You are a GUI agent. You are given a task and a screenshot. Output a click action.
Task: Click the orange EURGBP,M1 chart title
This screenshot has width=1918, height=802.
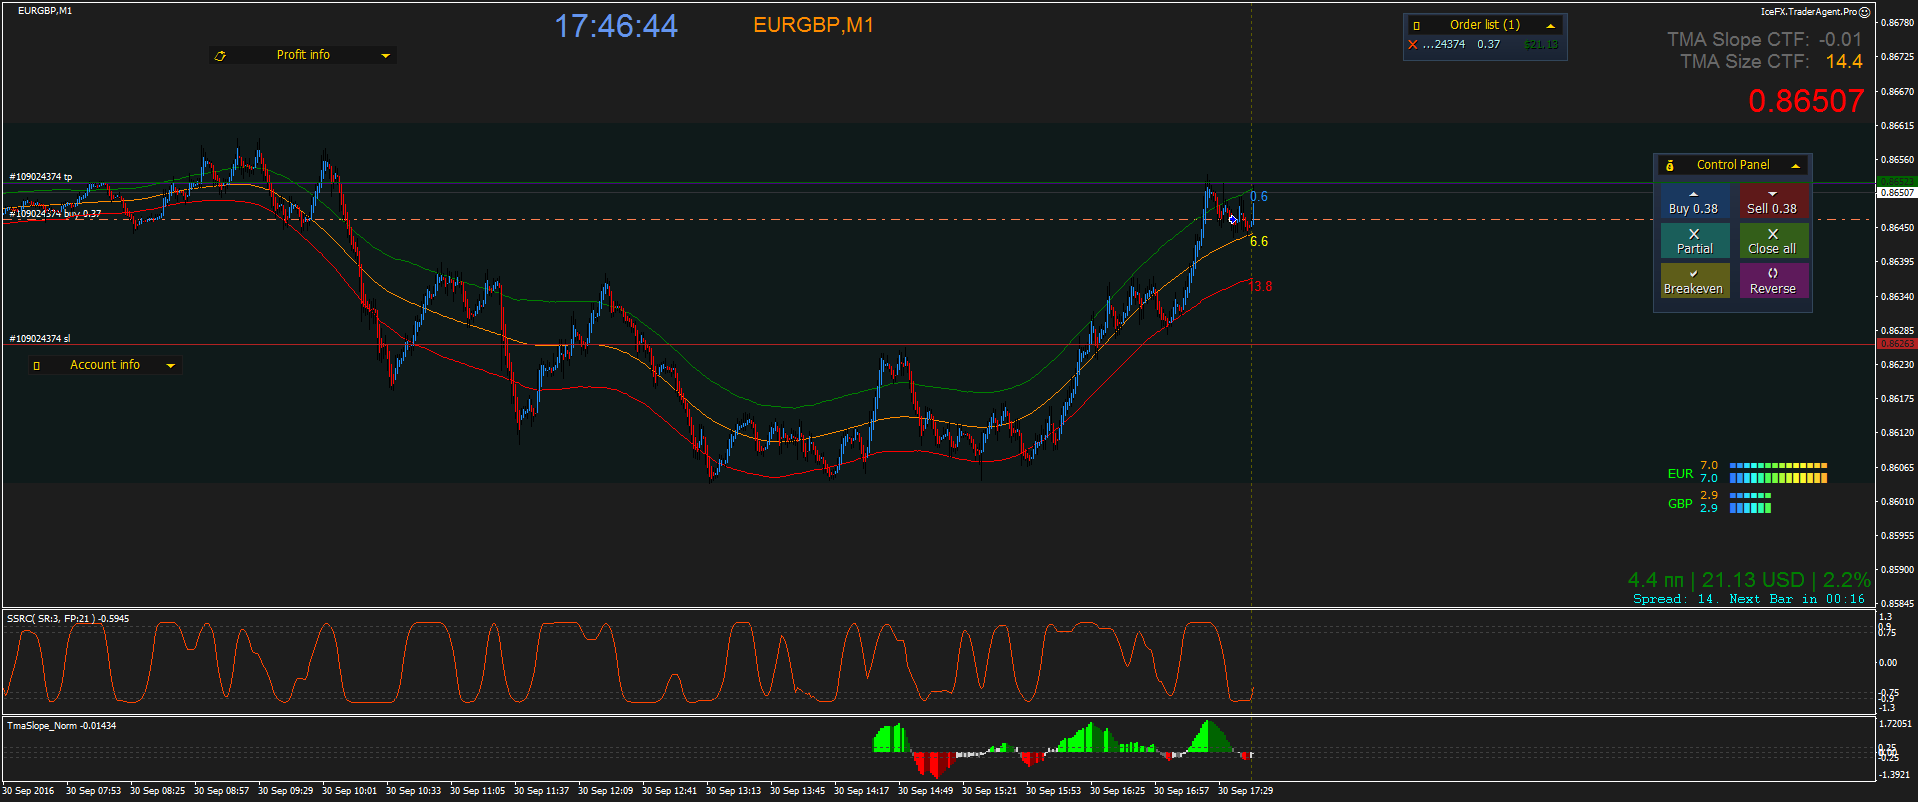[813, 25]
